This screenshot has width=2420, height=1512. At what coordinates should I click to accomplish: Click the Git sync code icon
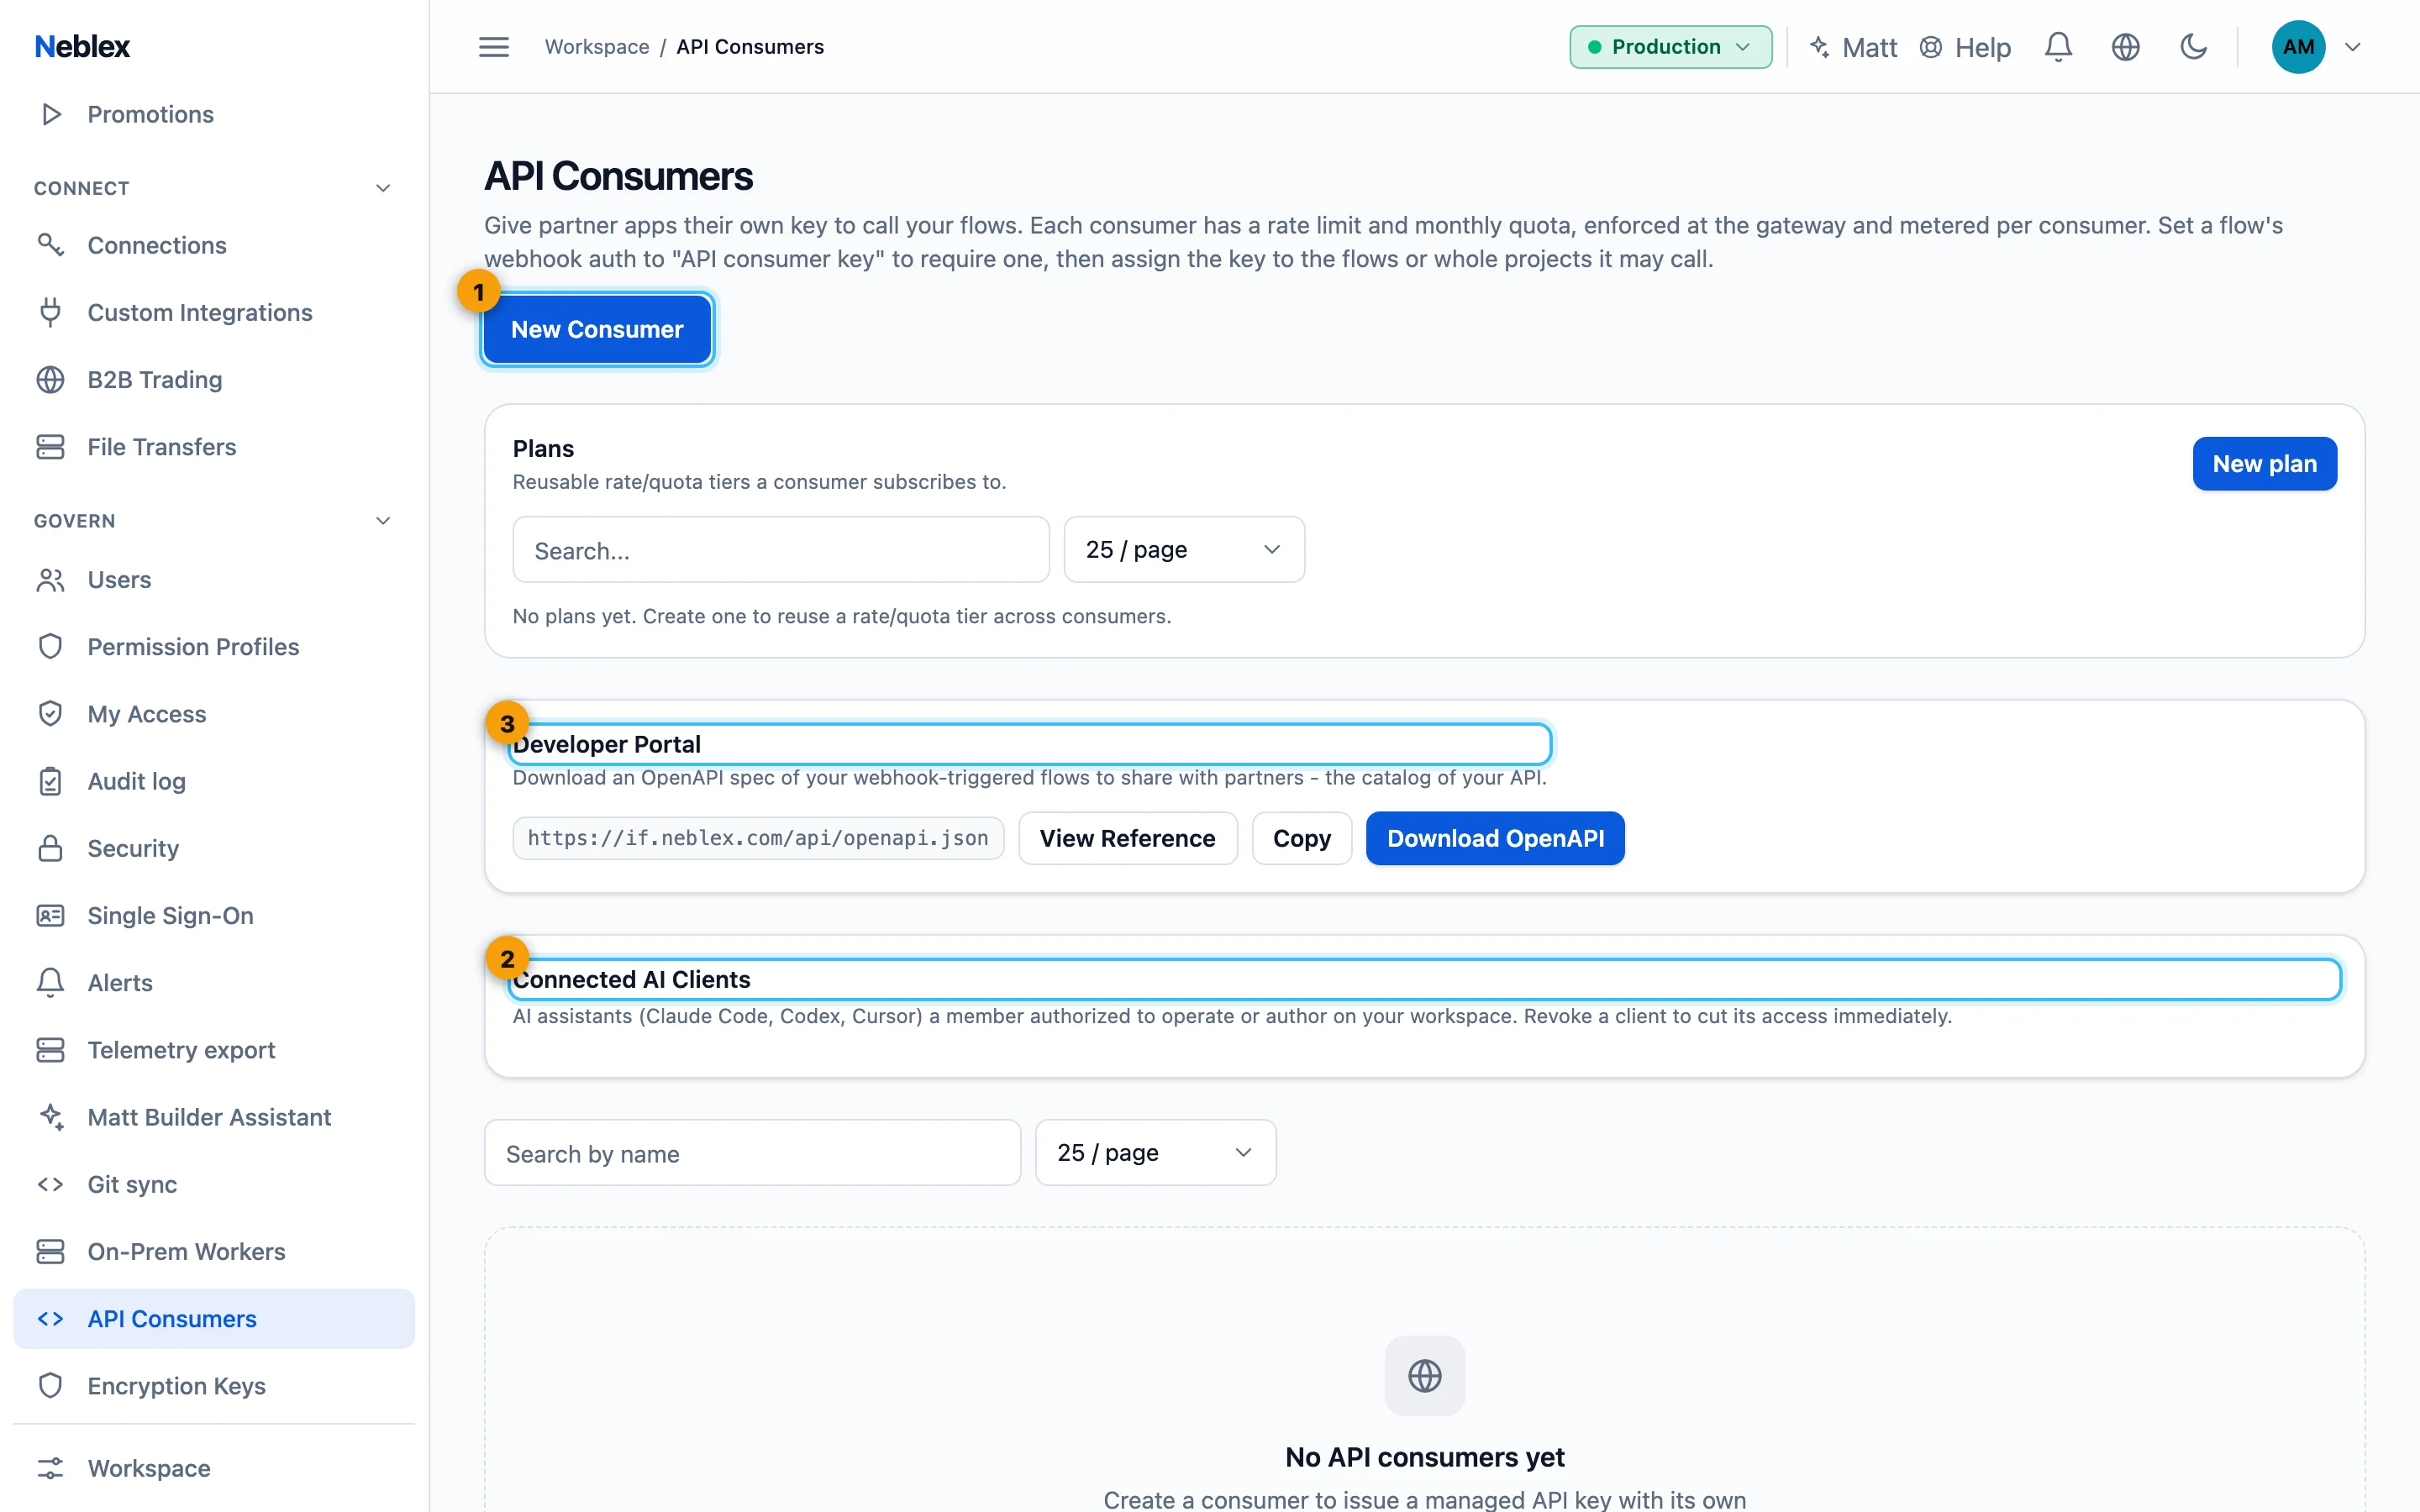[x=51, y=1184]
